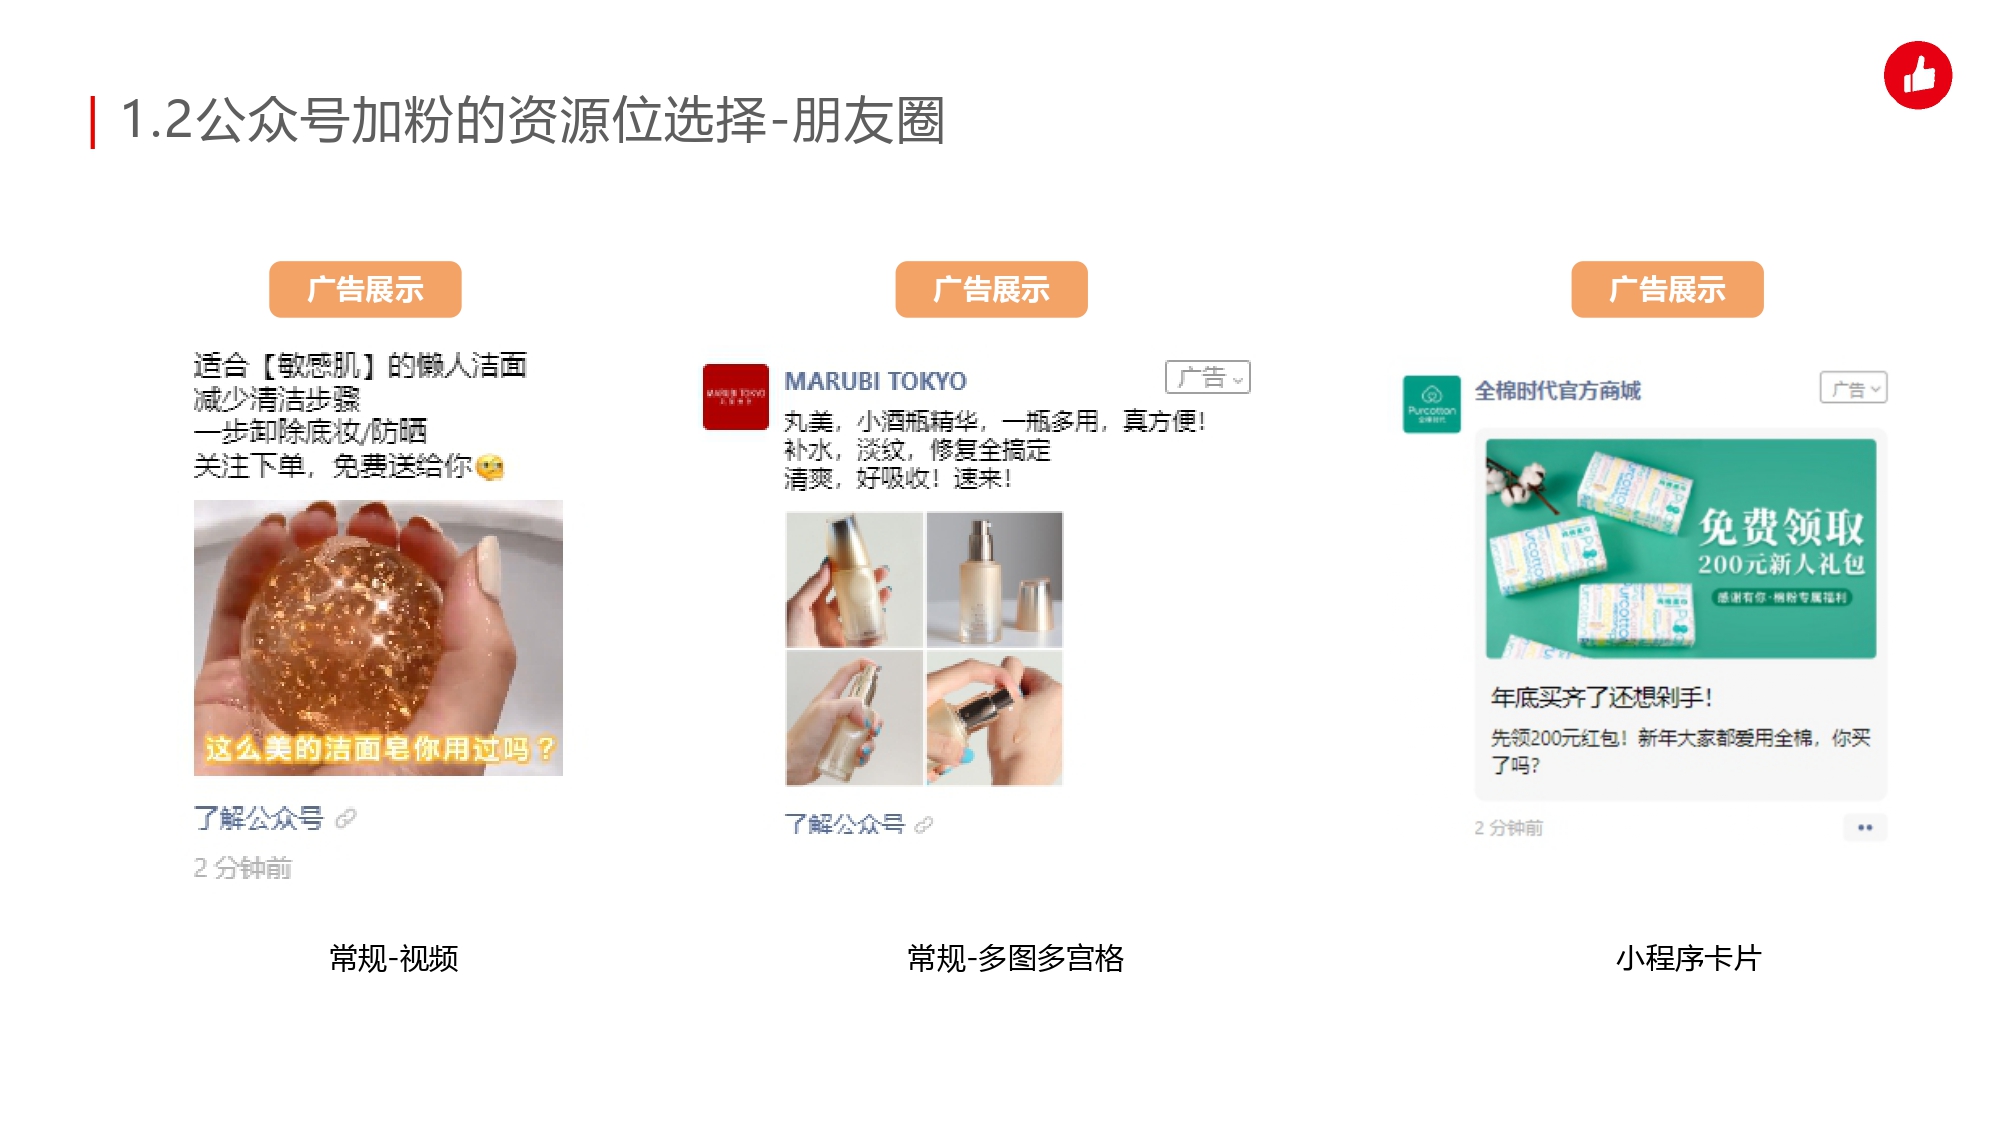Open MARUBI TOKYO account name link
The image size is (2000, 1125).
point(875,381)
